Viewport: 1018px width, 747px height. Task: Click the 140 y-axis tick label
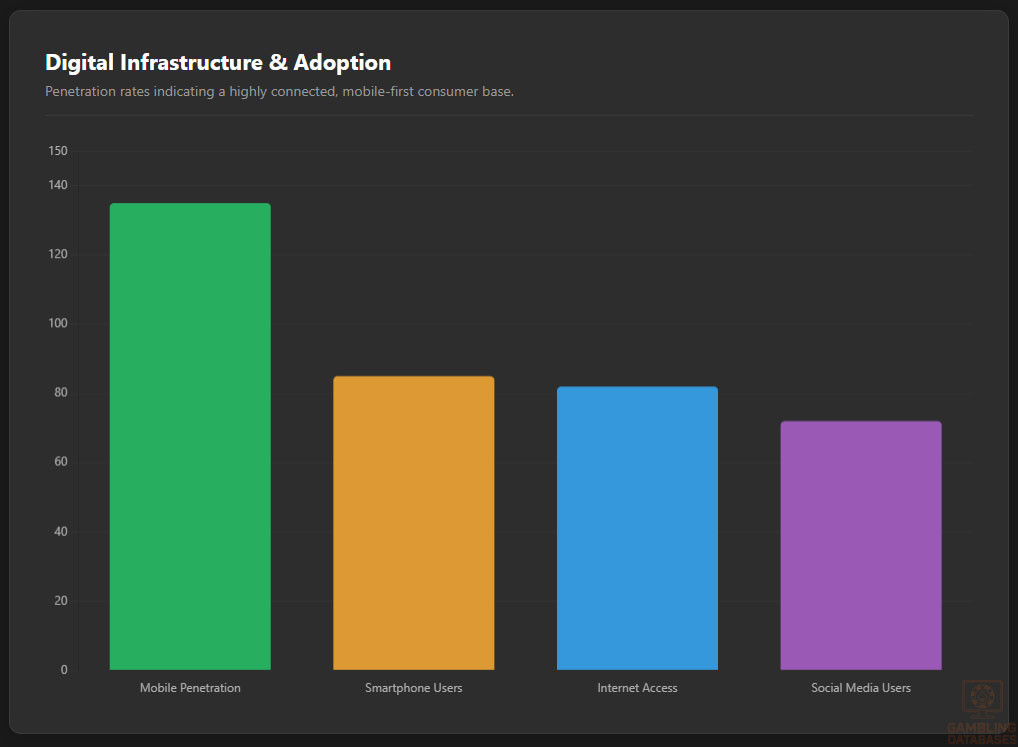click(58, 185)
